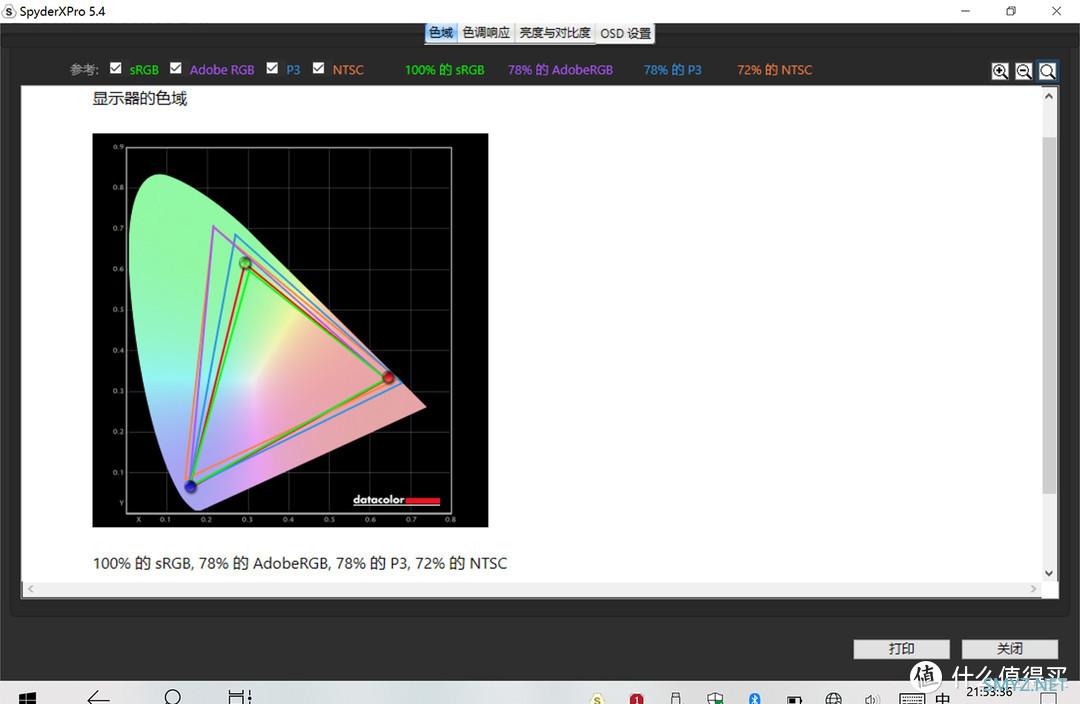Click the vertical scrollbar down arrow
The image size is (1080, 704).
point(1049,572)
